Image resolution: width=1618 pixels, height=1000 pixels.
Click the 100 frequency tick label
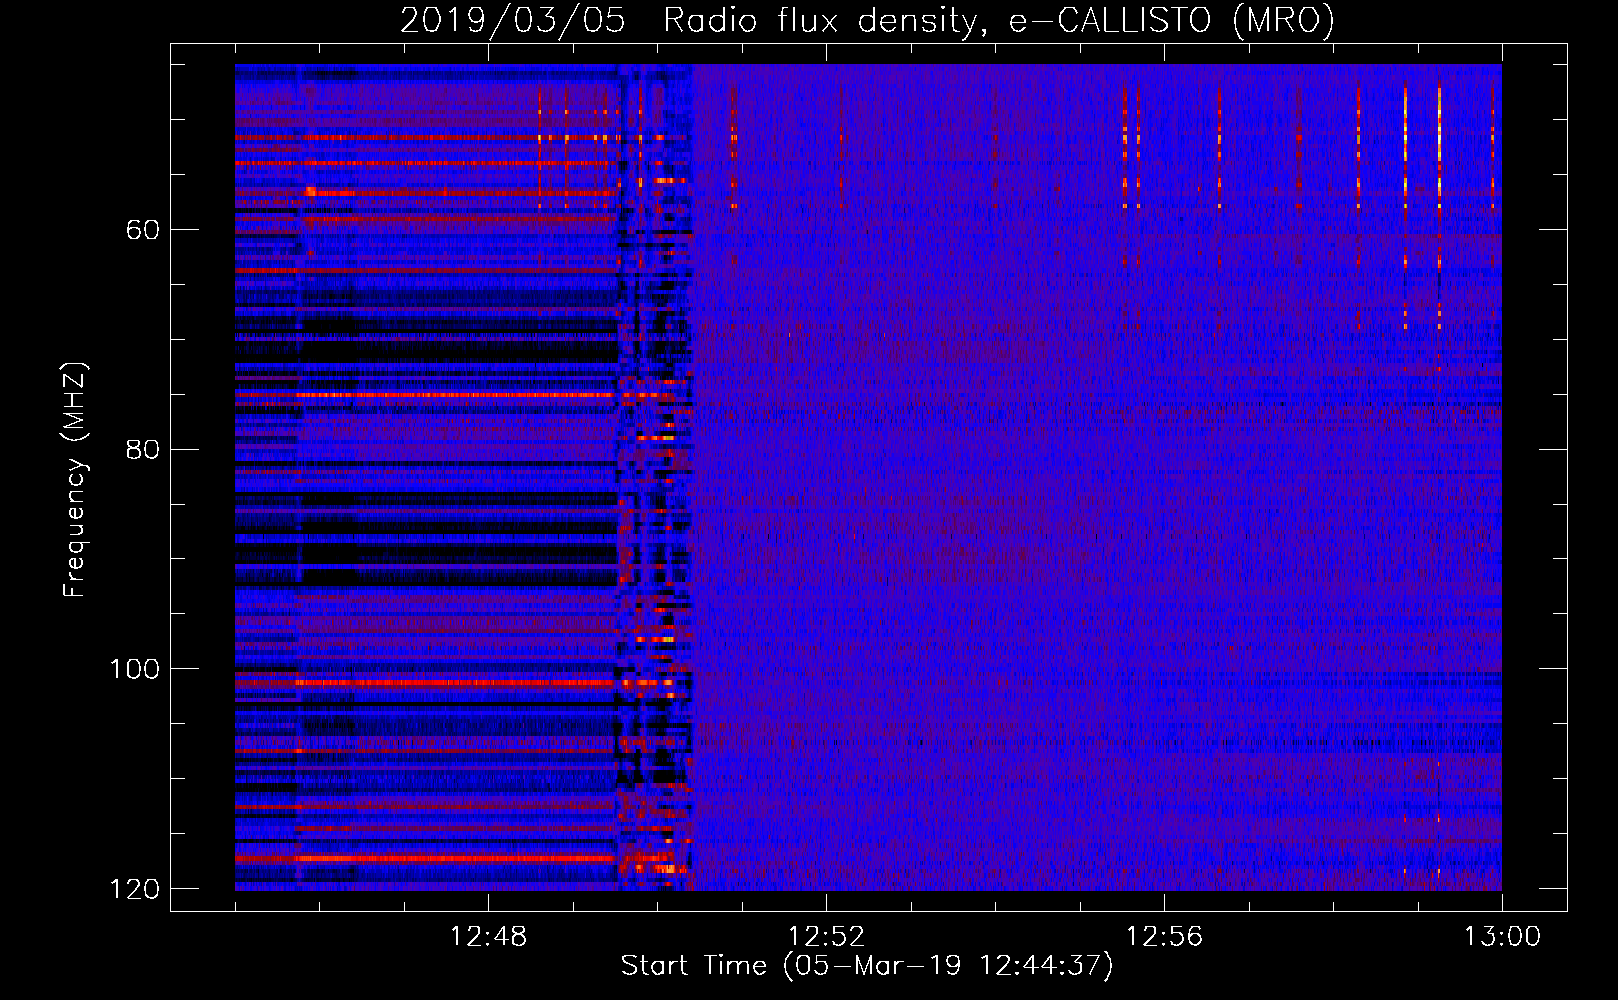[x=135, y=669]
